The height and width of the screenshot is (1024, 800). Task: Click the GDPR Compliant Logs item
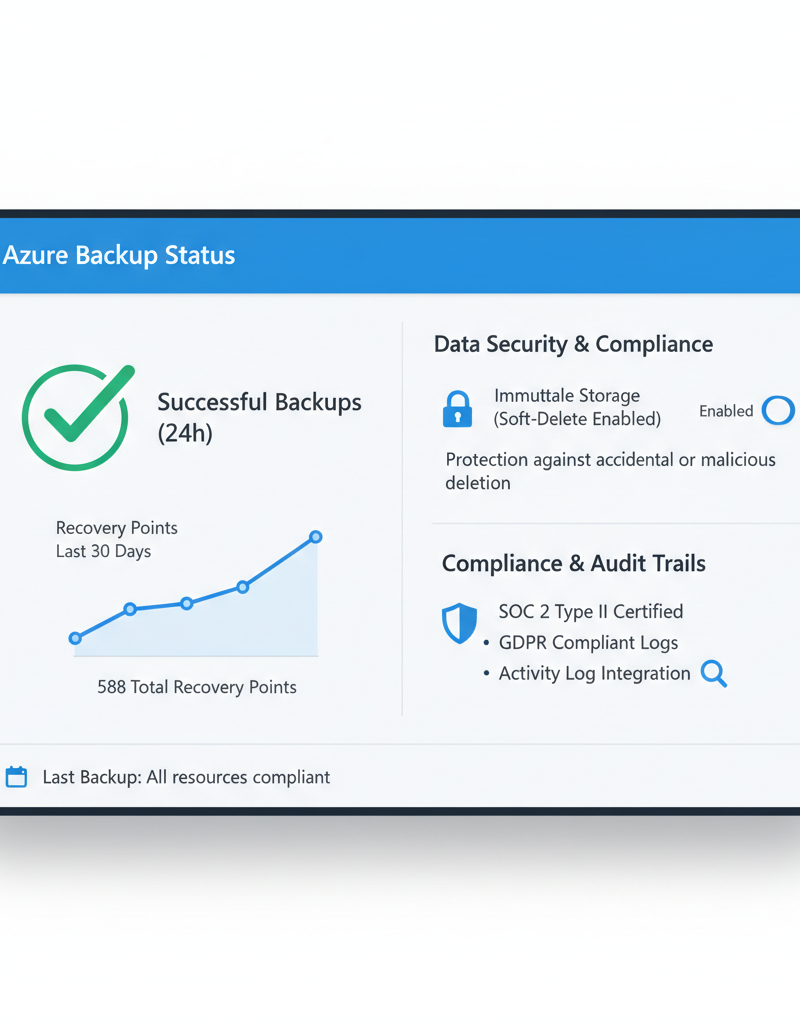tap(588, 643)
